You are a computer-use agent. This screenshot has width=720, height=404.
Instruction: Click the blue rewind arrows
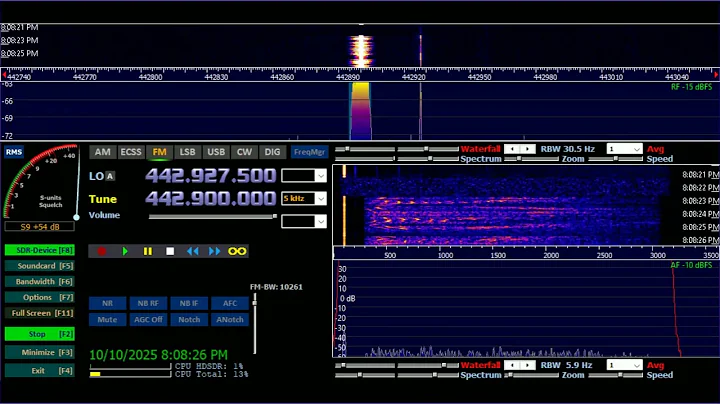[192, 251]
